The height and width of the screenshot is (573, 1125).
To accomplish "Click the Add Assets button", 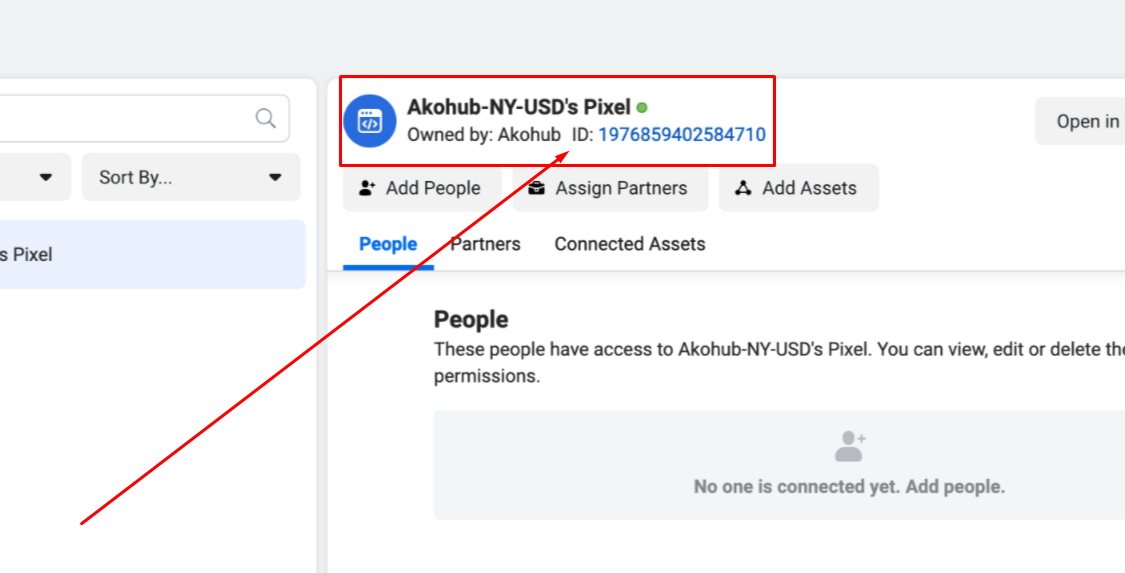I will coord(799,188).
